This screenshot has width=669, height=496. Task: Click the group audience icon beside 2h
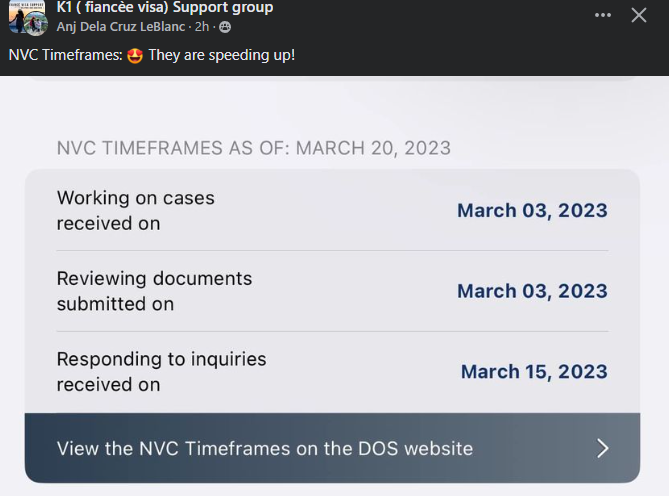[225, 27]
